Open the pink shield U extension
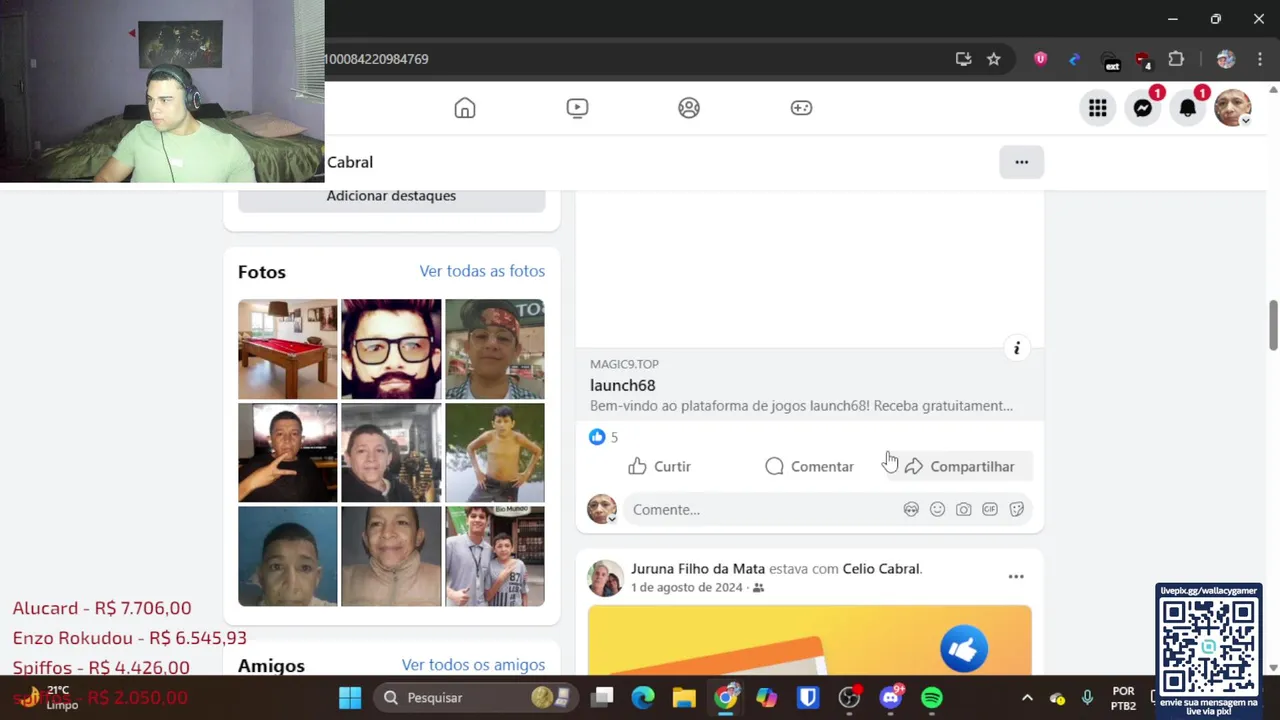The width and height of the screenshot is (1280, 720). [1040, 59]
